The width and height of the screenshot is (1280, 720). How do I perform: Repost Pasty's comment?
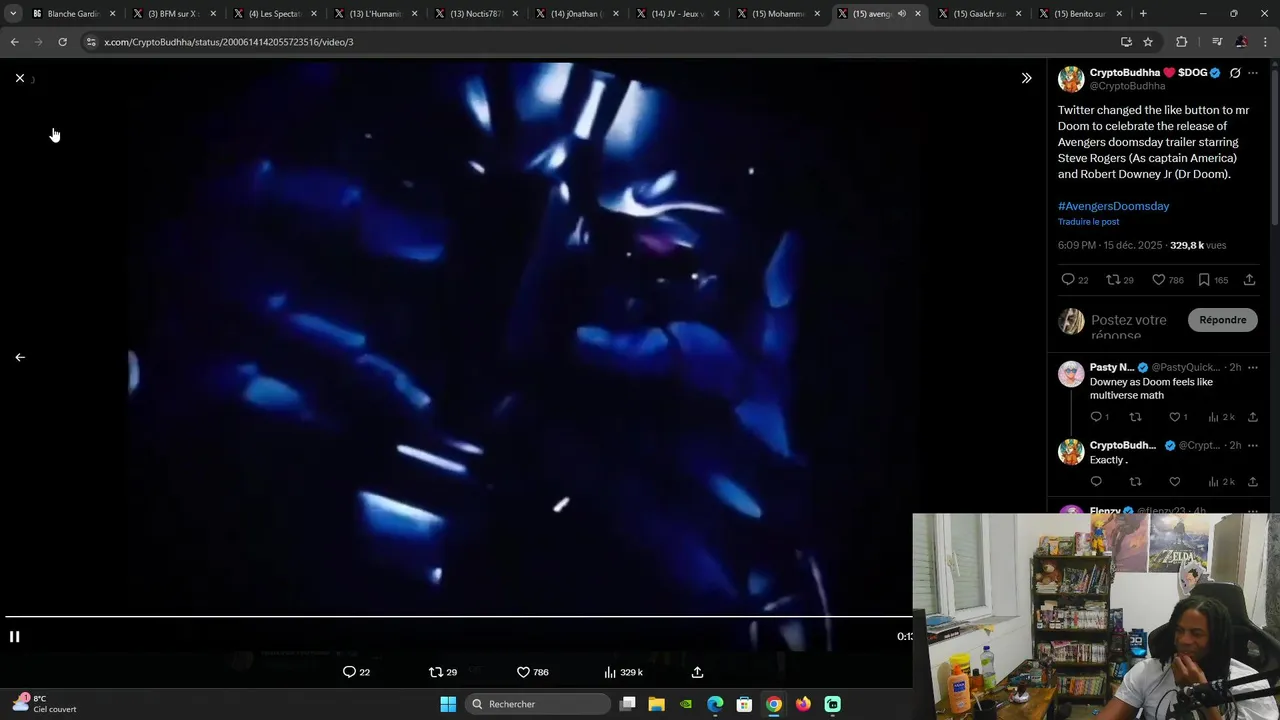pyautogui.click(x=1135, y=417)
